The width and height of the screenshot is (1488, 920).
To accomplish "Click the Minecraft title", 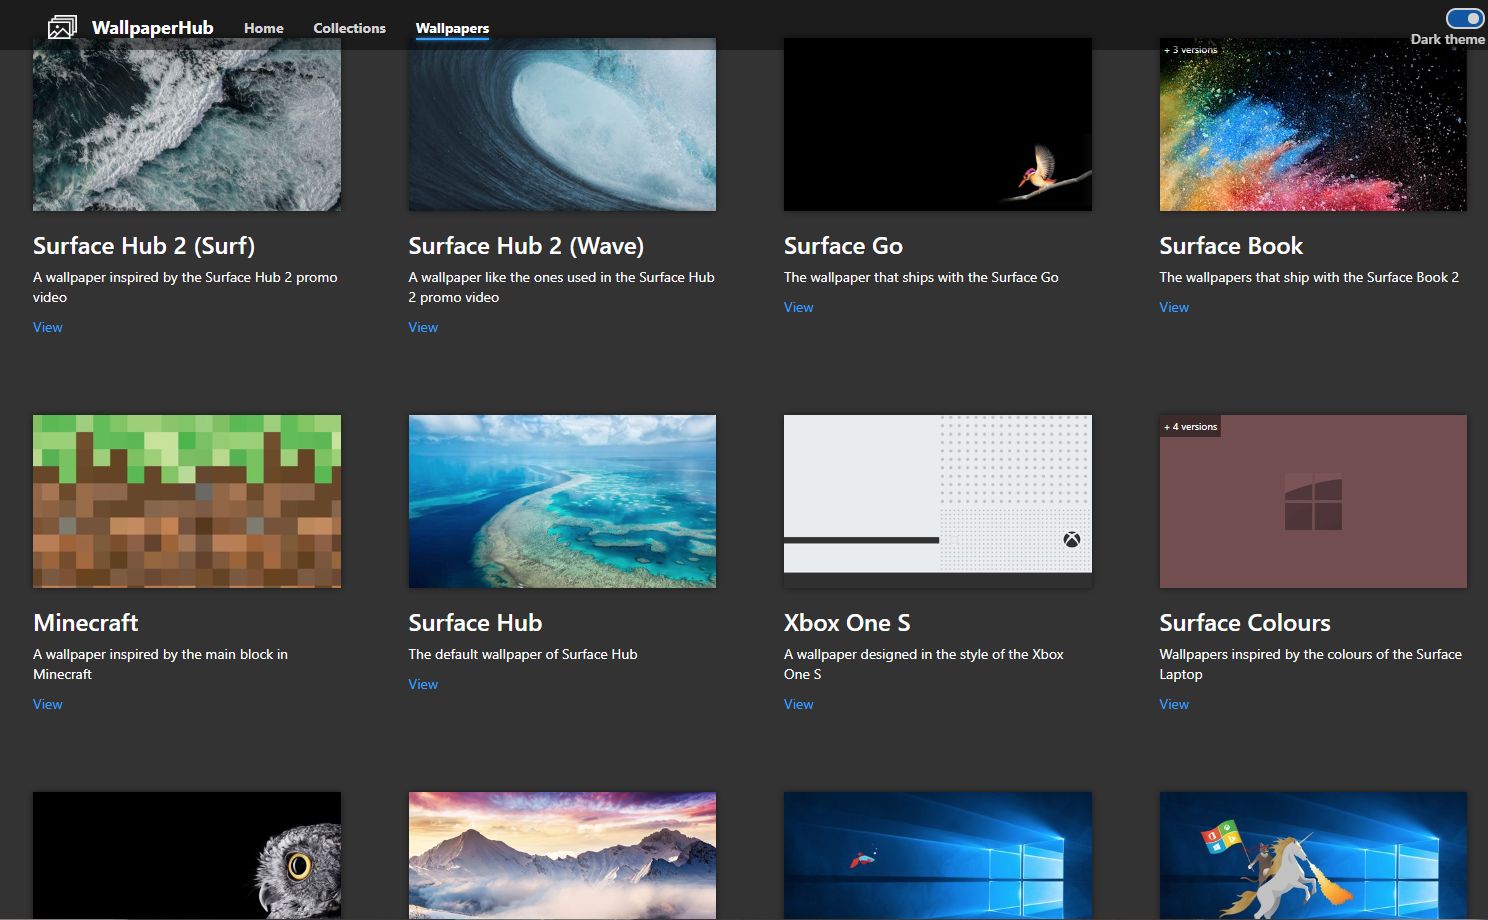I will tap(86, 623).
